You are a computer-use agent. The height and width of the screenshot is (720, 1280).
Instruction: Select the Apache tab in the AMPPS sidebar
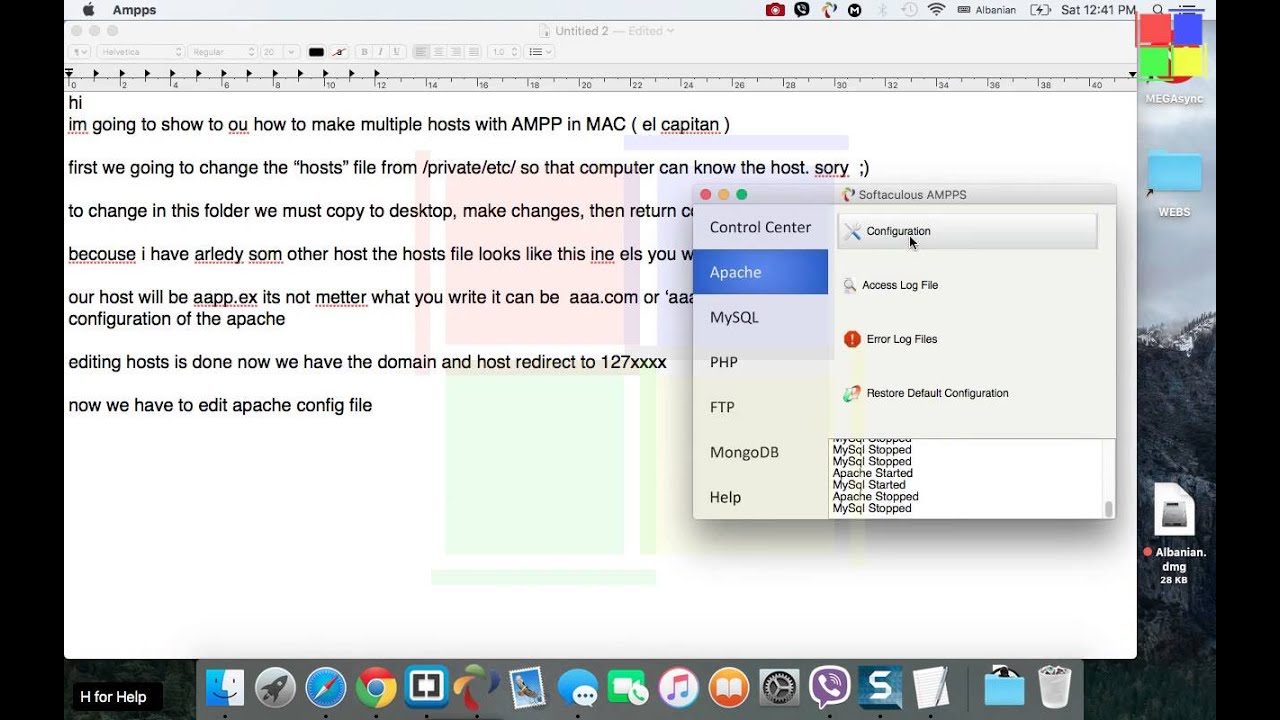[x=760, y=272]
